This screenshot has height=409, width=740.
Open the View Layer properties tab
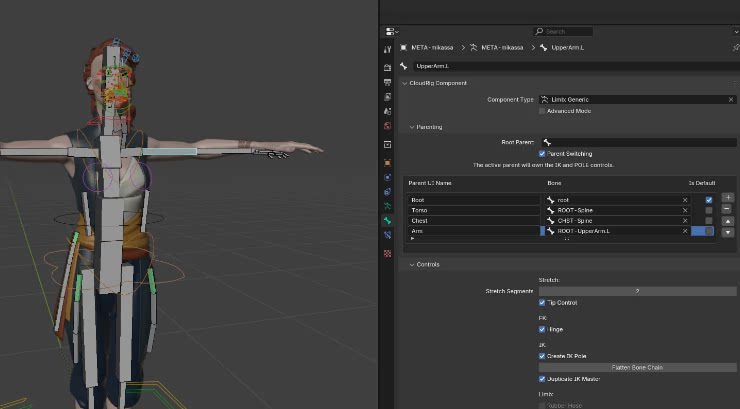[x=387, y=97]
